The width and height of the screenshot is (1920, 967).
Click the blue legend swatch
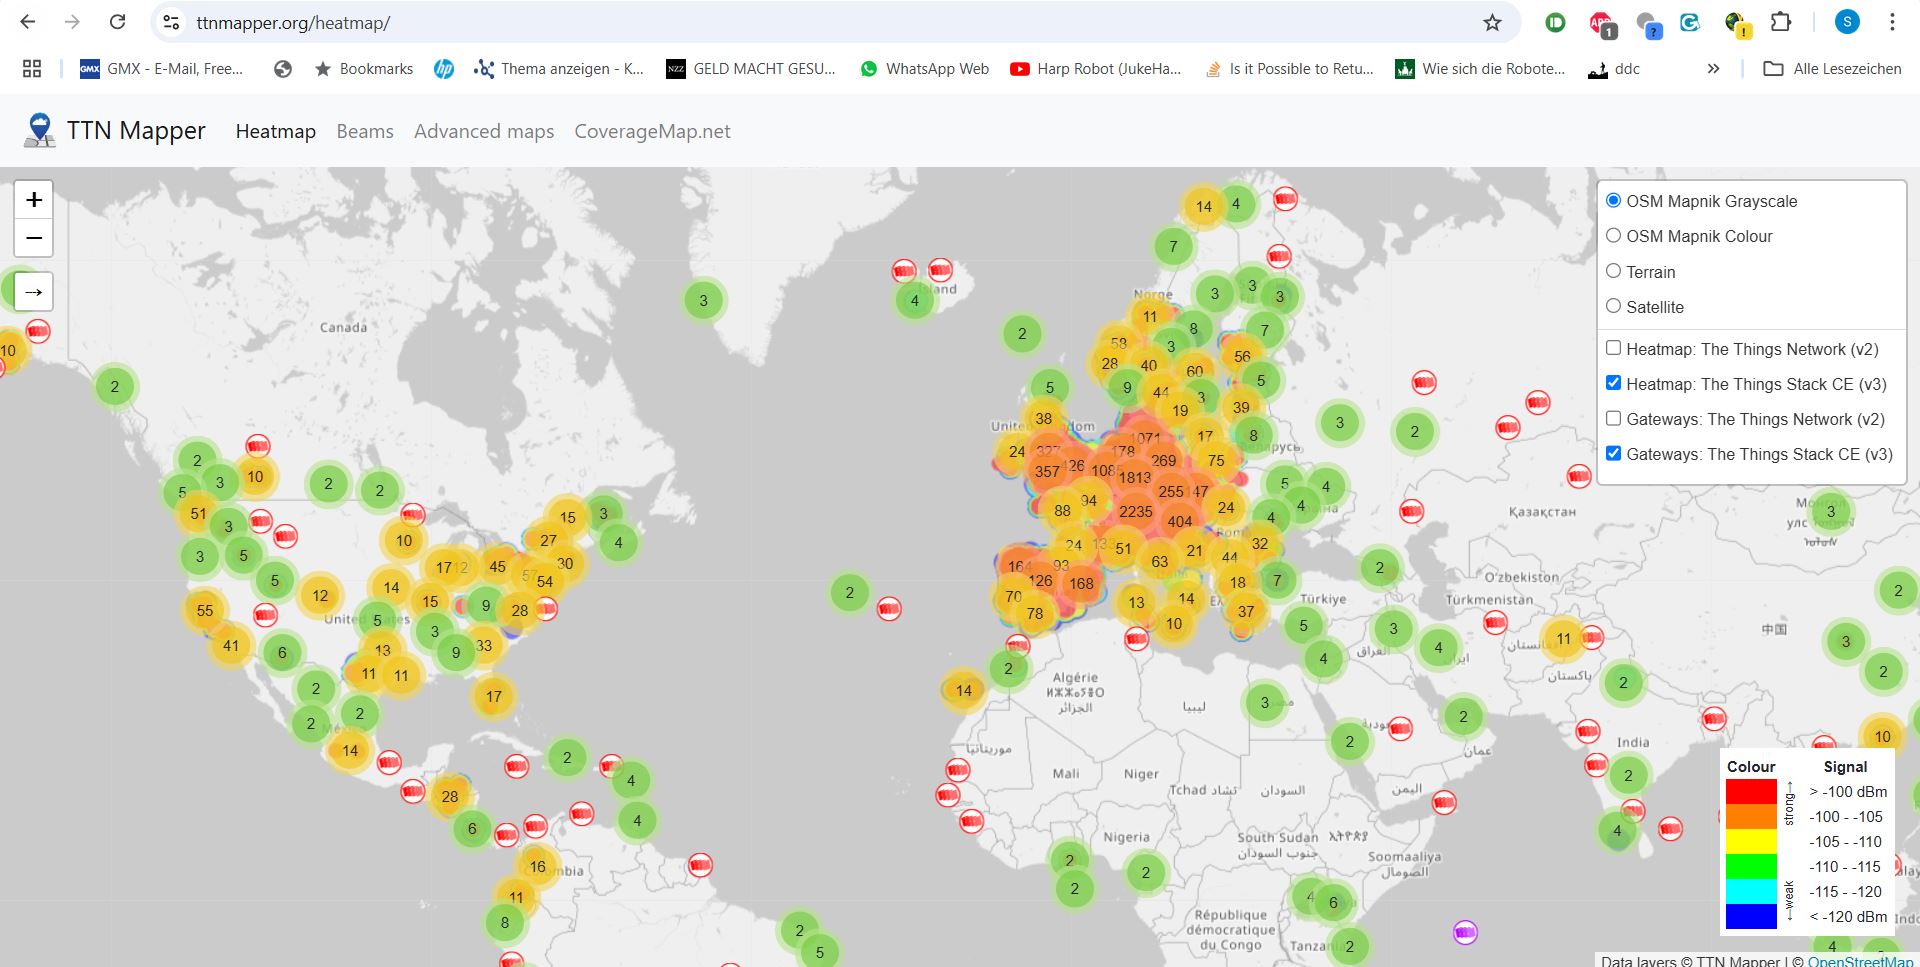[x=1751, y=916]
